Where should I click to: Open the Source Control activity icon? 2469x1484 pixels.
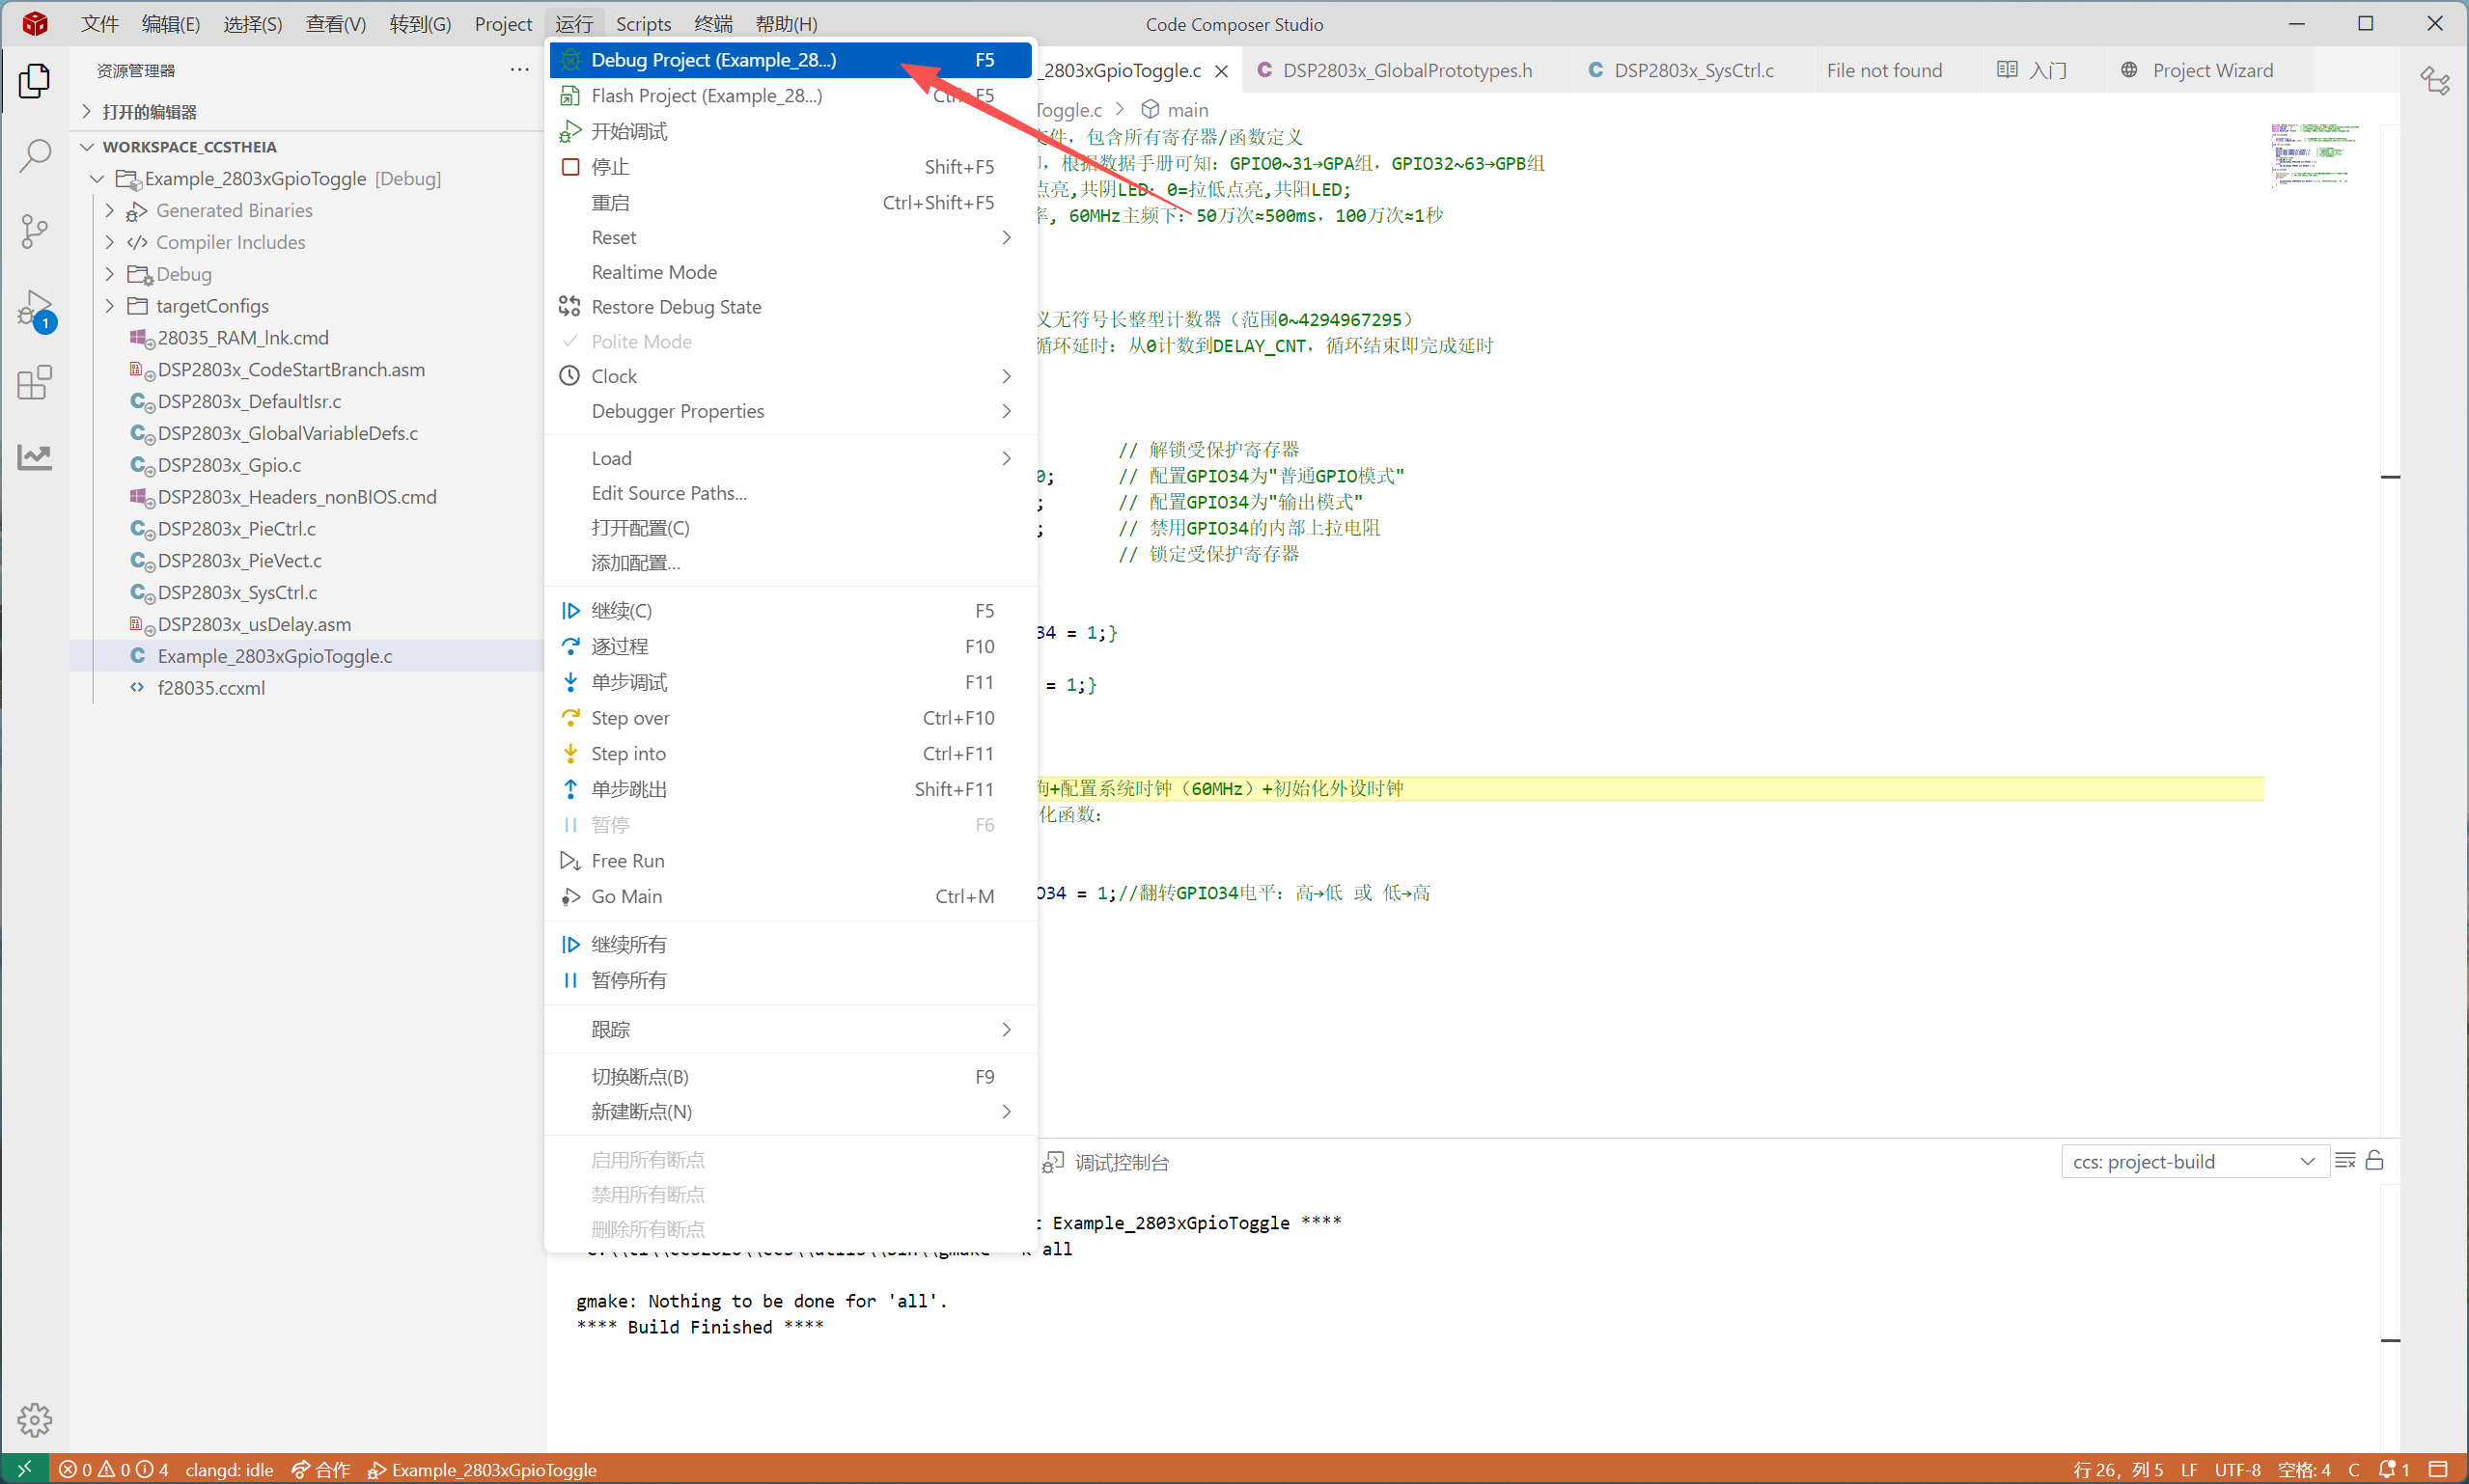(x=35, y=231)
